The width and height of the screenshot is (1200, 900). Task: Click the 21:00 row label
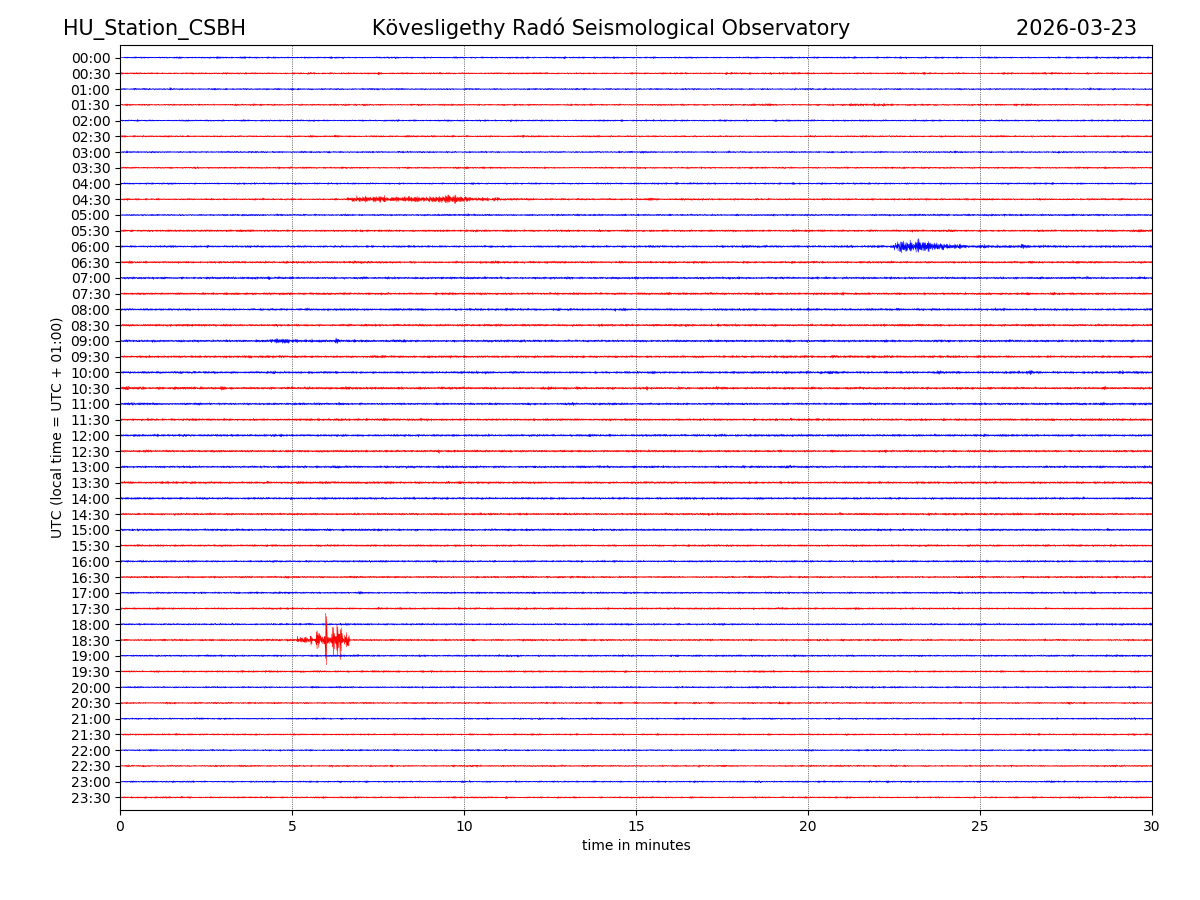[91, 719]
